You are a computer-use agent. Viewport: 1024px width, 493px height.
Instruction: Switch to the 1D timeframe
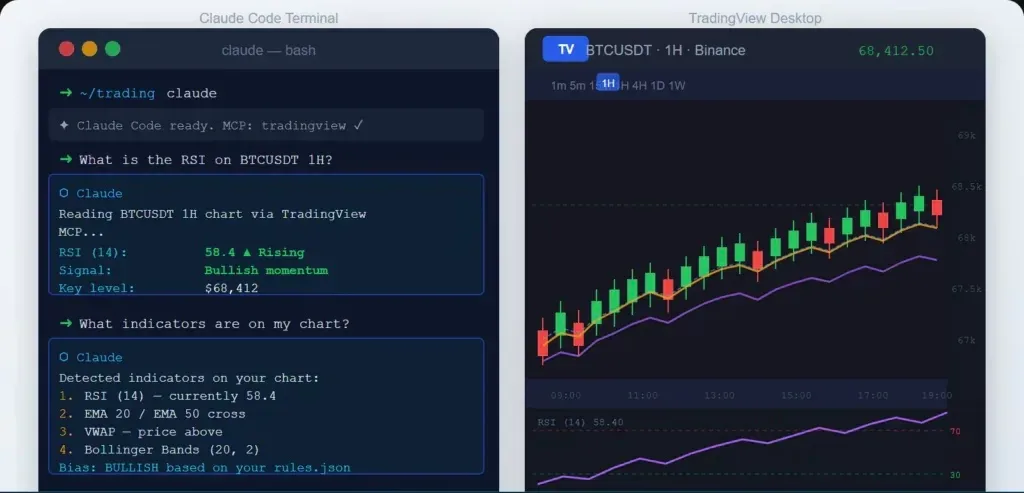click(x=658, y=86)
